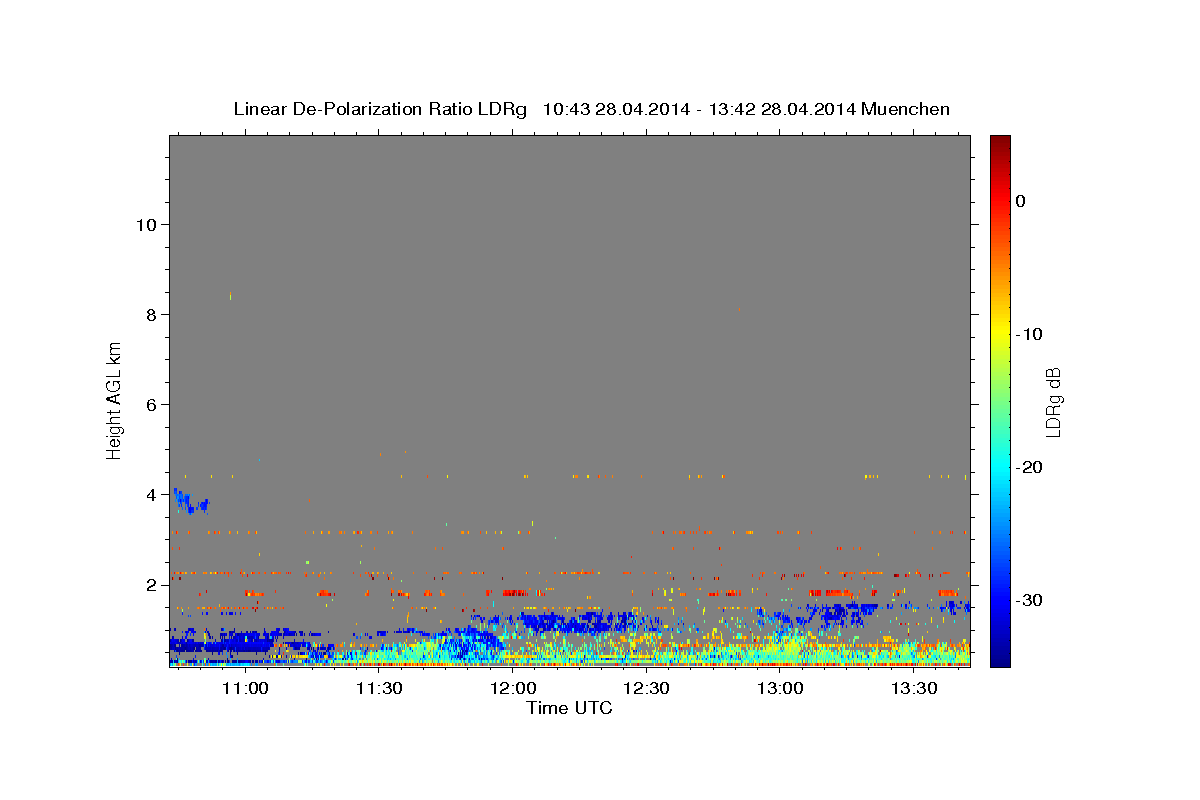This screenshot has width=1200, height=800.
Task: Click the colorbar value -30
Action: click(1029, 600)
